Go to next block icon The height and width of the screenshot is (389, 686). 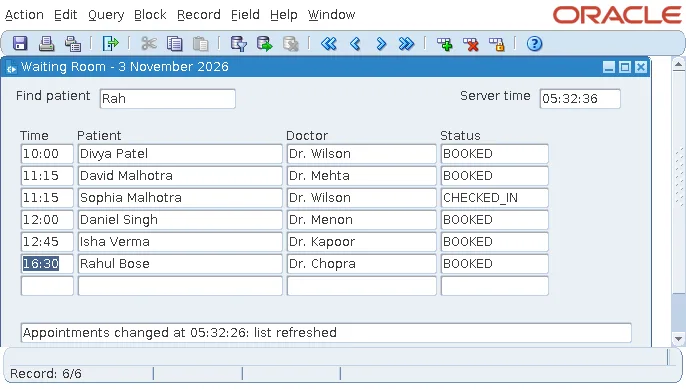[x=406, y=44]
